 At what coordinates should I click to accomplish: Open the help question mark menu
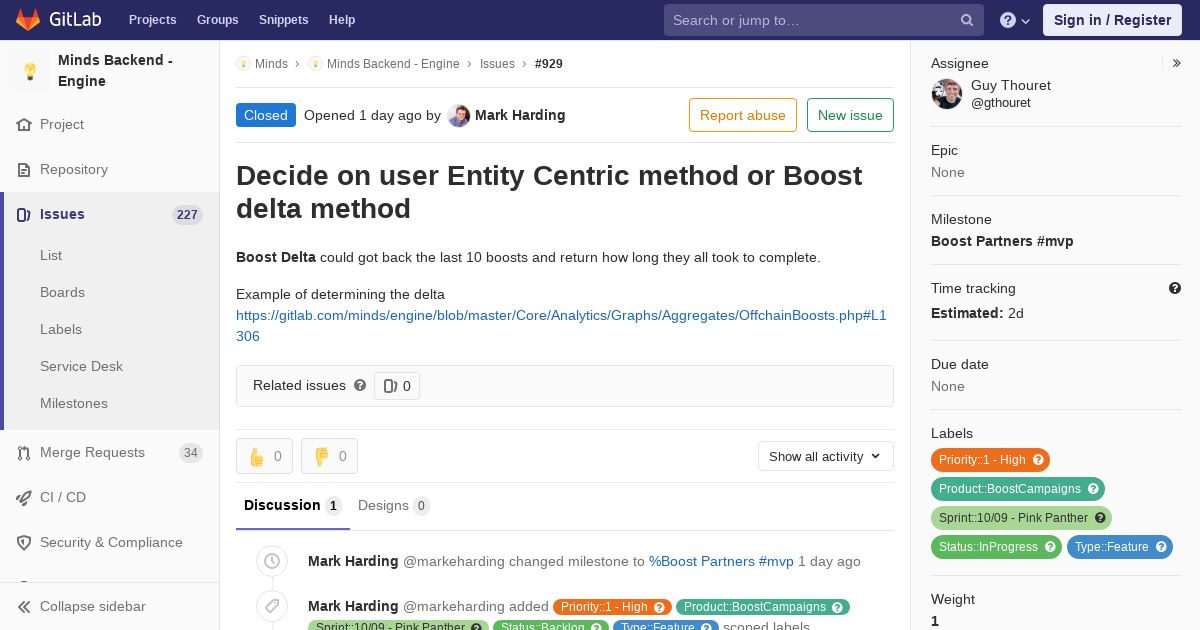pyautogui.click(x=1015, y=20)
